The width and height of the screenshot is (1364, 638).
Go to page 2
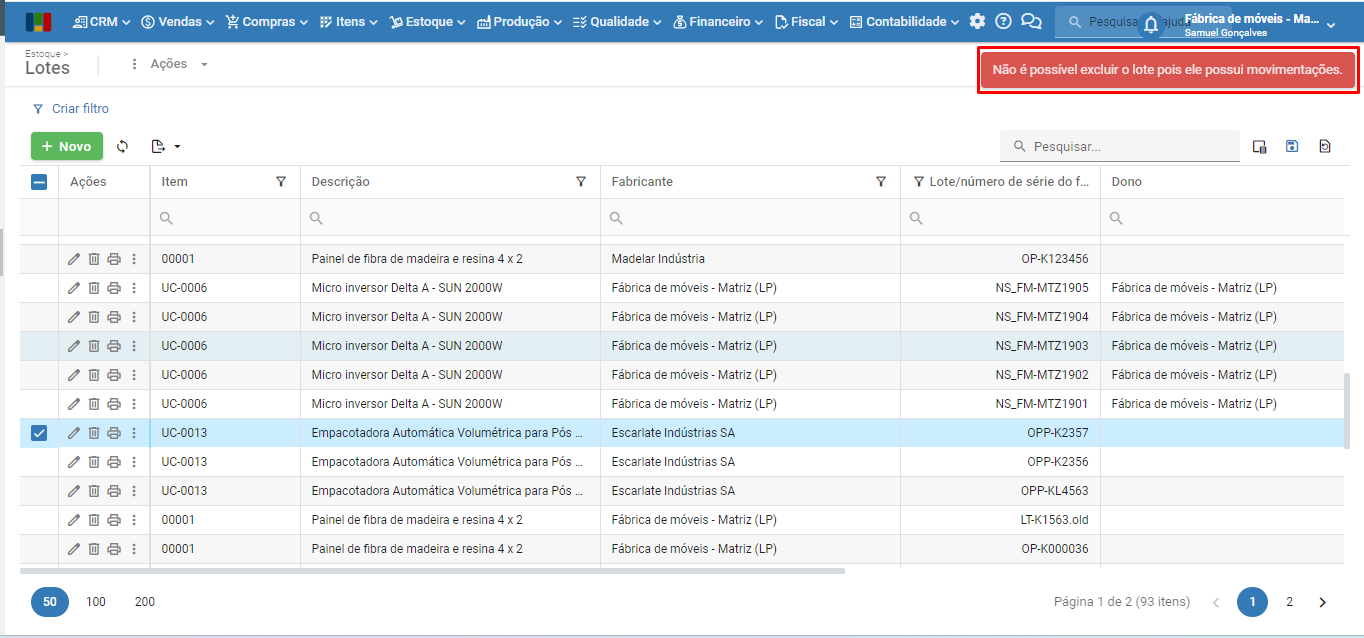(x=1290, y=602)
